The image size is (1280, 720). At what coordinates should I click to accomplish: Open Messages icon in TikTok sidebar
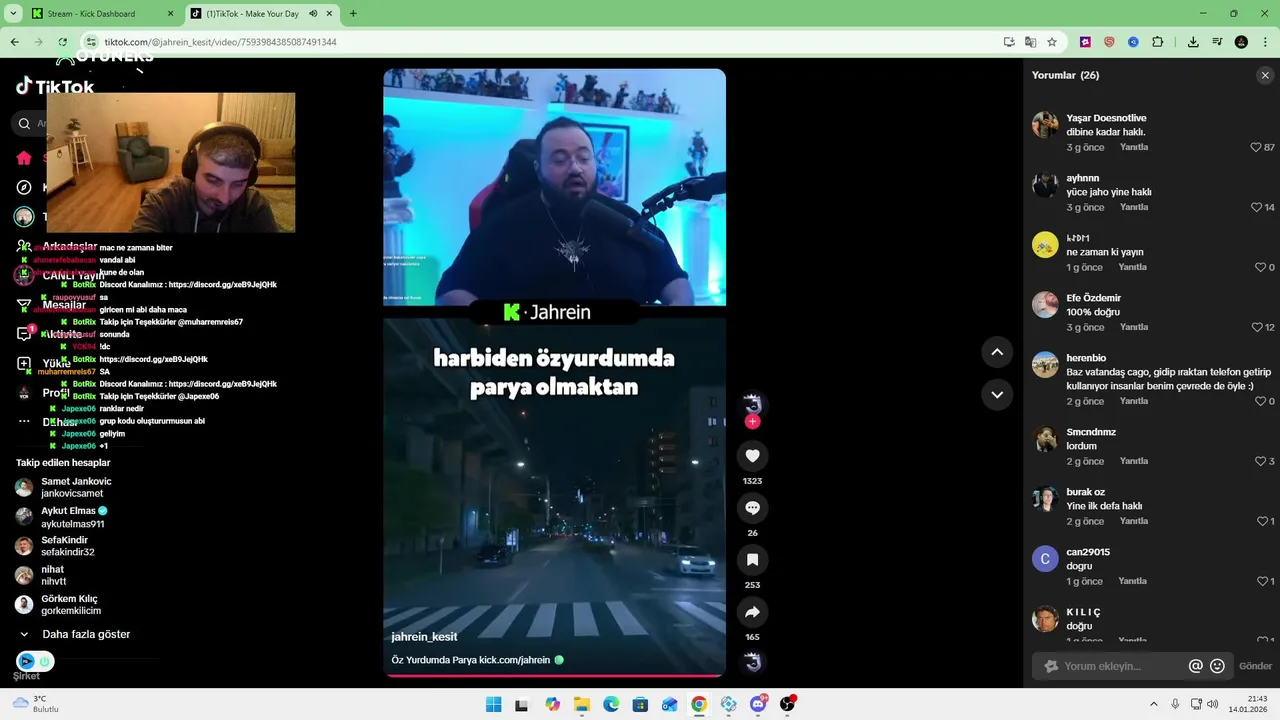point(24,305)
